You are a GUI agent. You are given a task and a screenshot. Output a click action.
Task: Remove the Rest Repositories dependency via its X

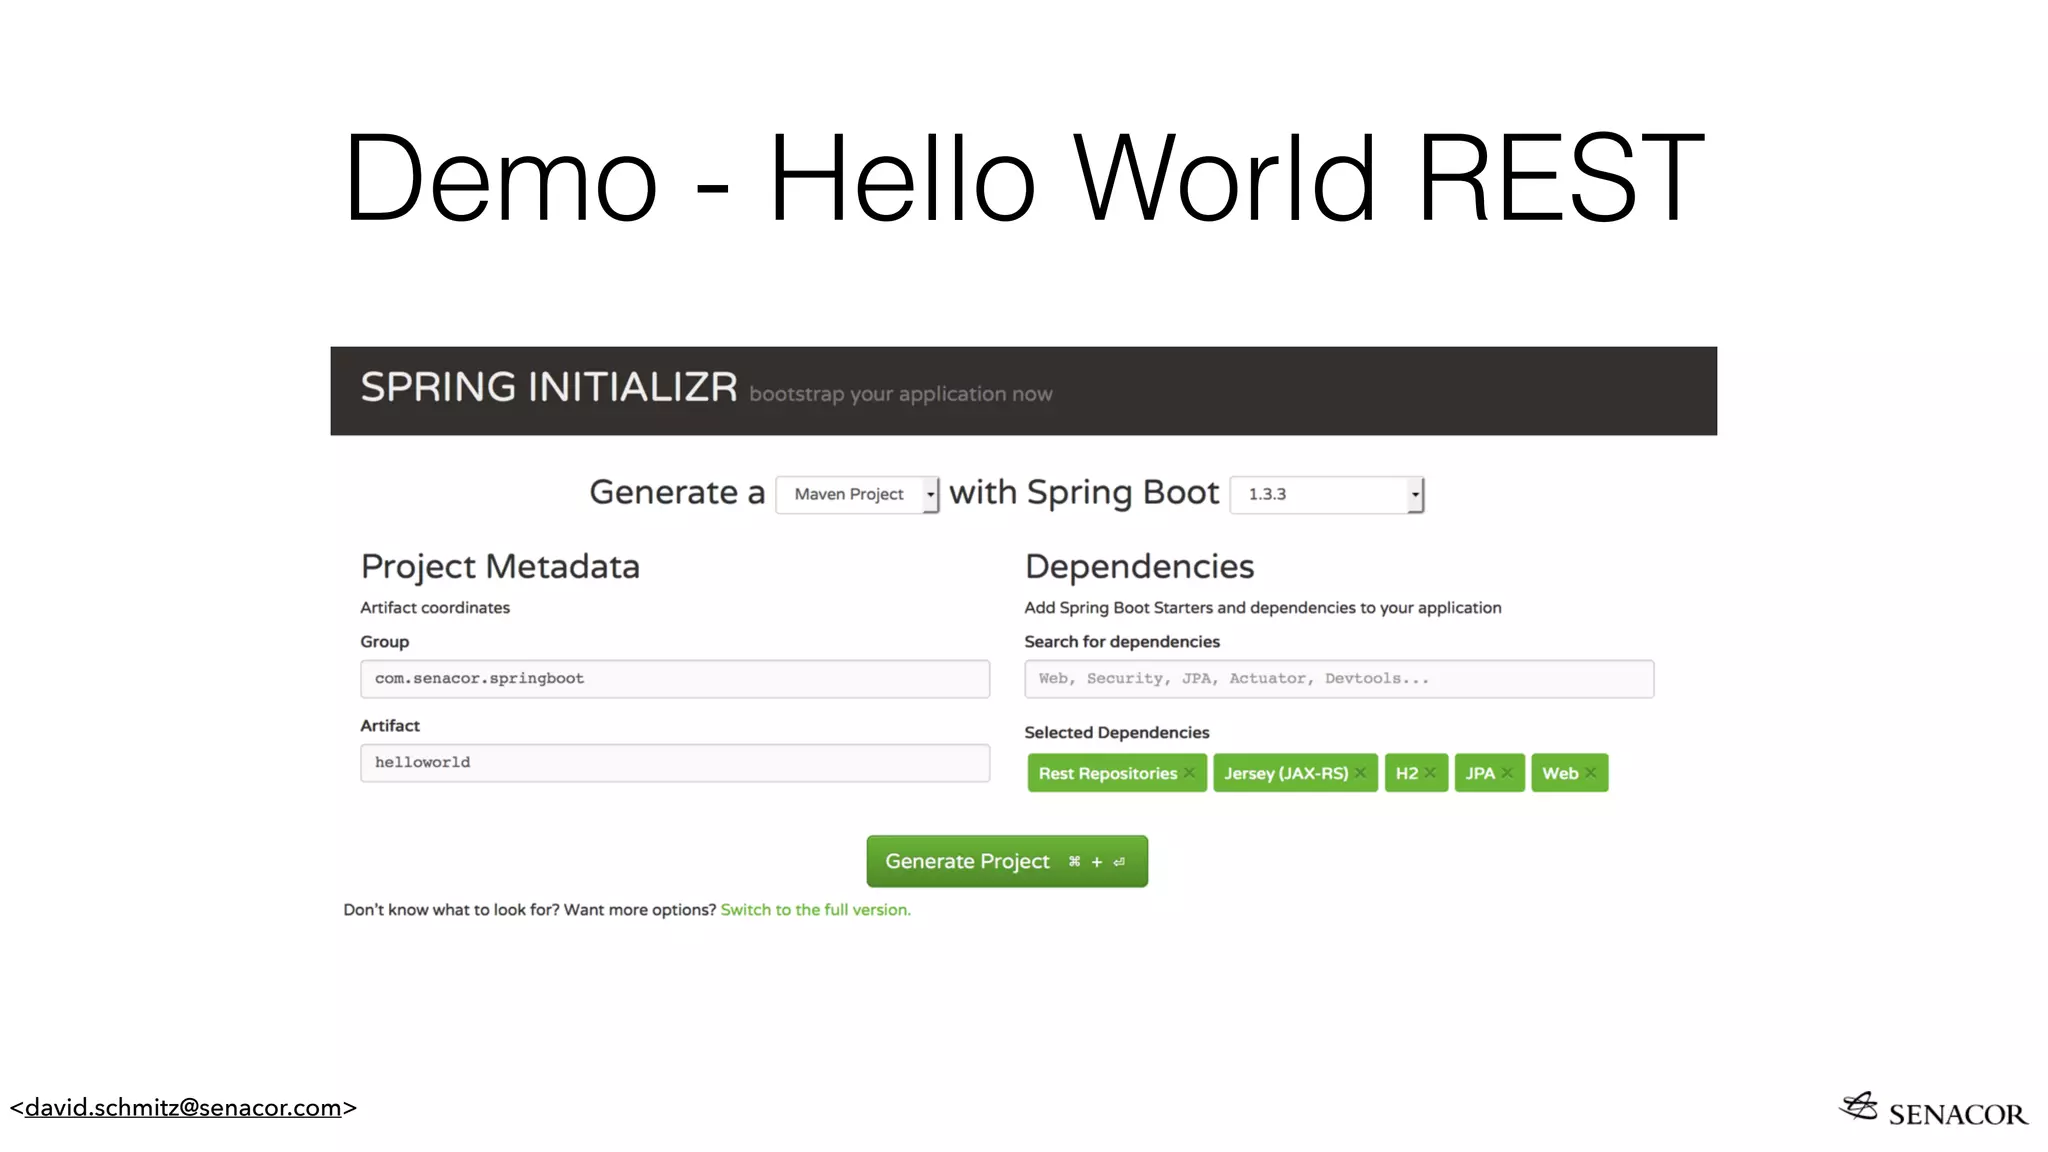tap(1189, 773)
